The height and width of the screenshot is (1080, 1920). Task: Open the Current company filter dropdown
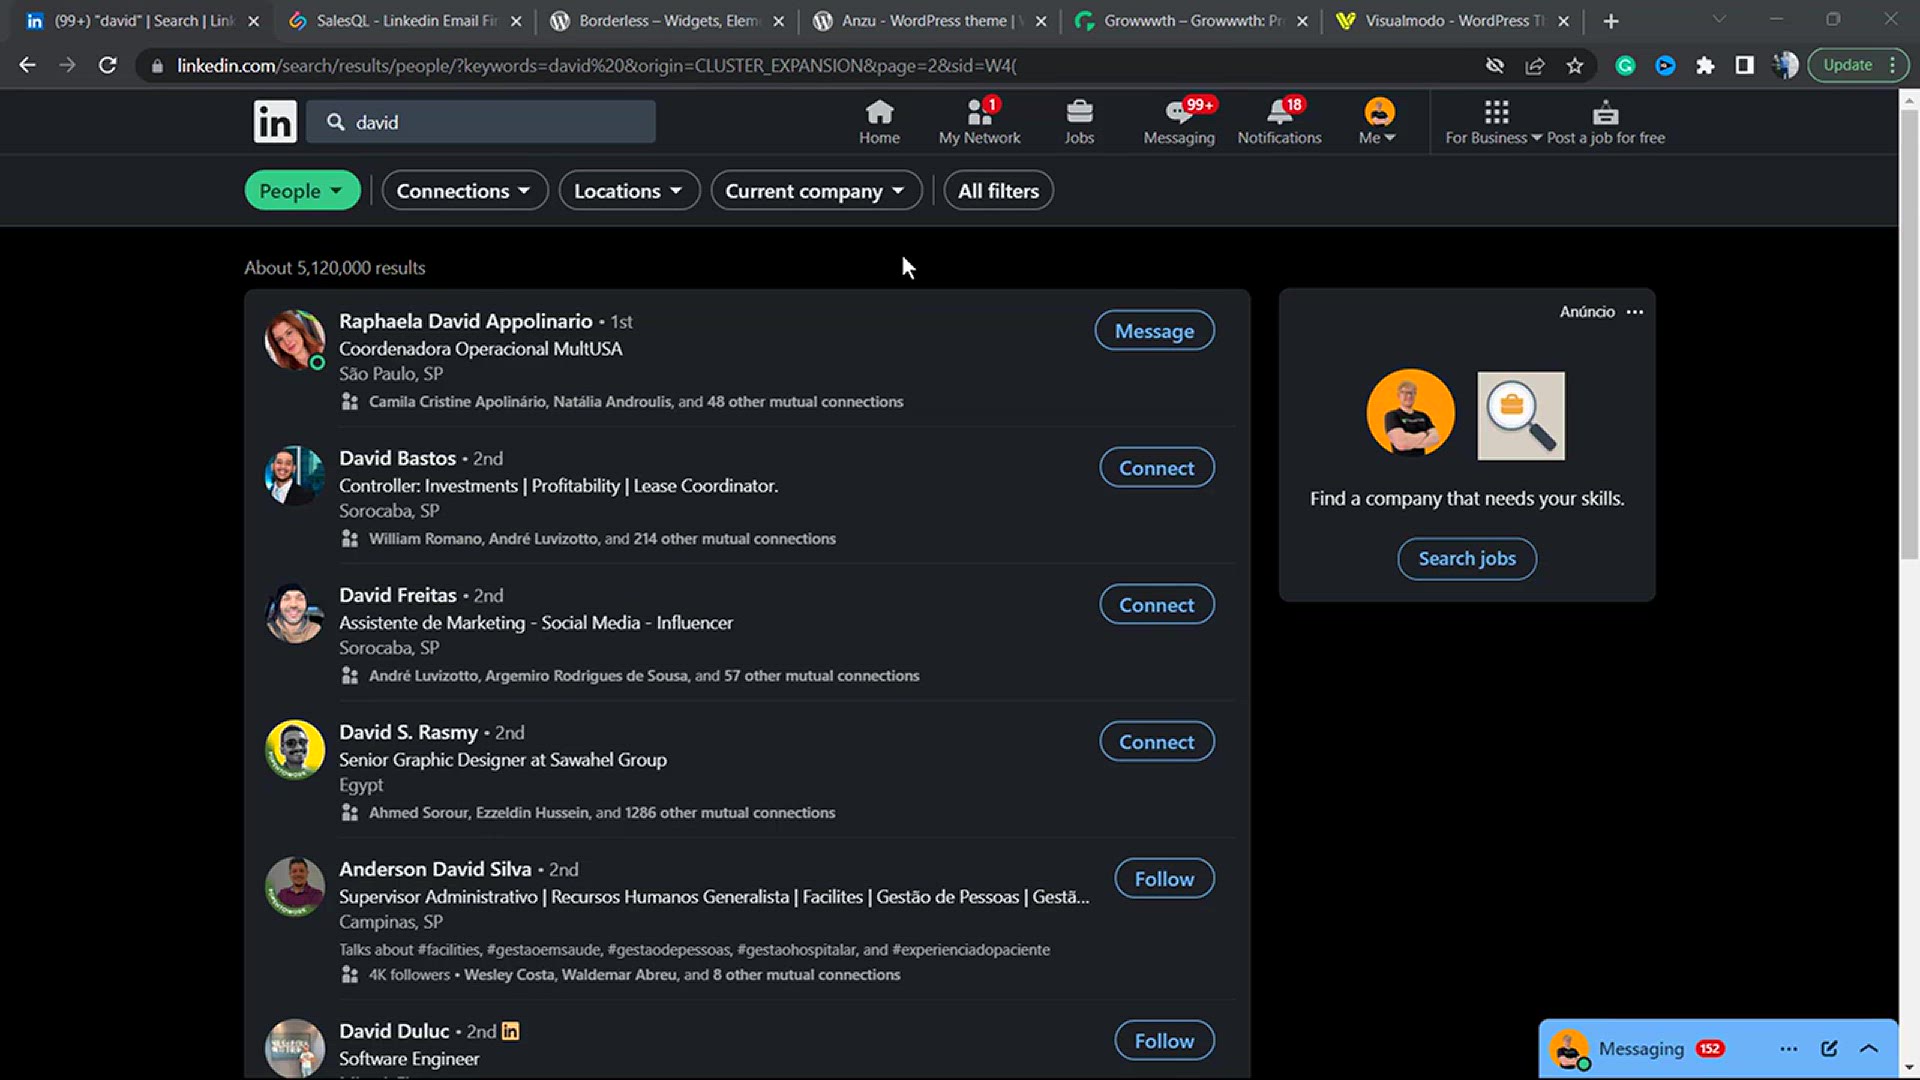[x=816, y=191]
